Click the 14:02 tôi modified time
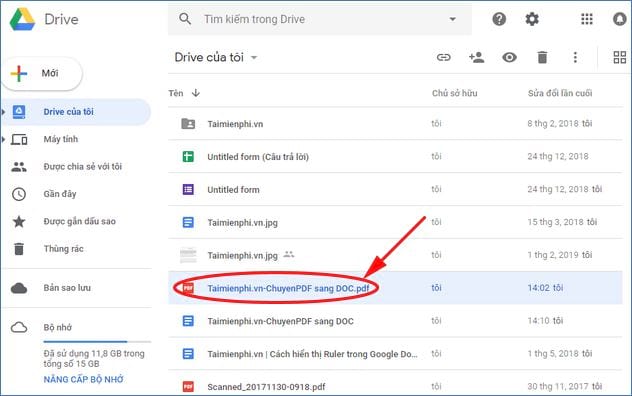This screenshot has height=396, width=632. [x=545, y=288]
